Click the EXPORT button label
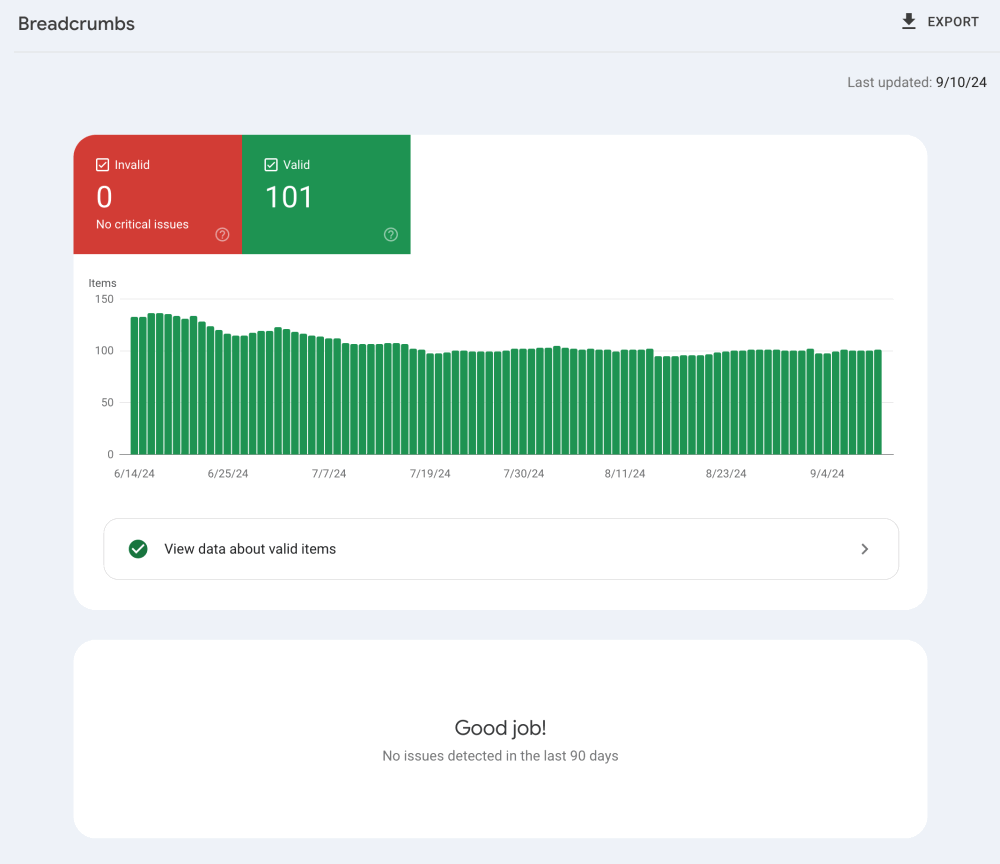 953,22
